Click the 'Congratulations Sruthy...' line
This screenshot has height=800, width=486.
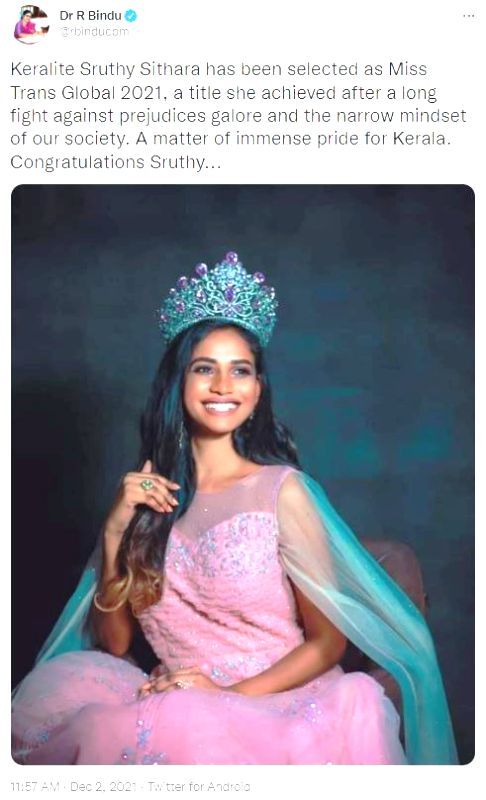[x=116, y=162]
